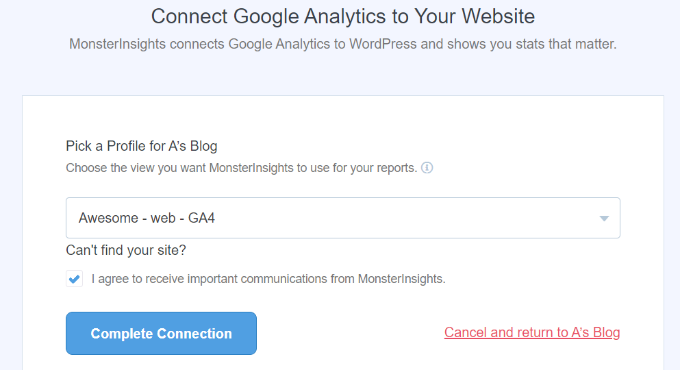Click the Complete Connection button
The height and width of the screenshot is (370, 680).
pos(161,333)
